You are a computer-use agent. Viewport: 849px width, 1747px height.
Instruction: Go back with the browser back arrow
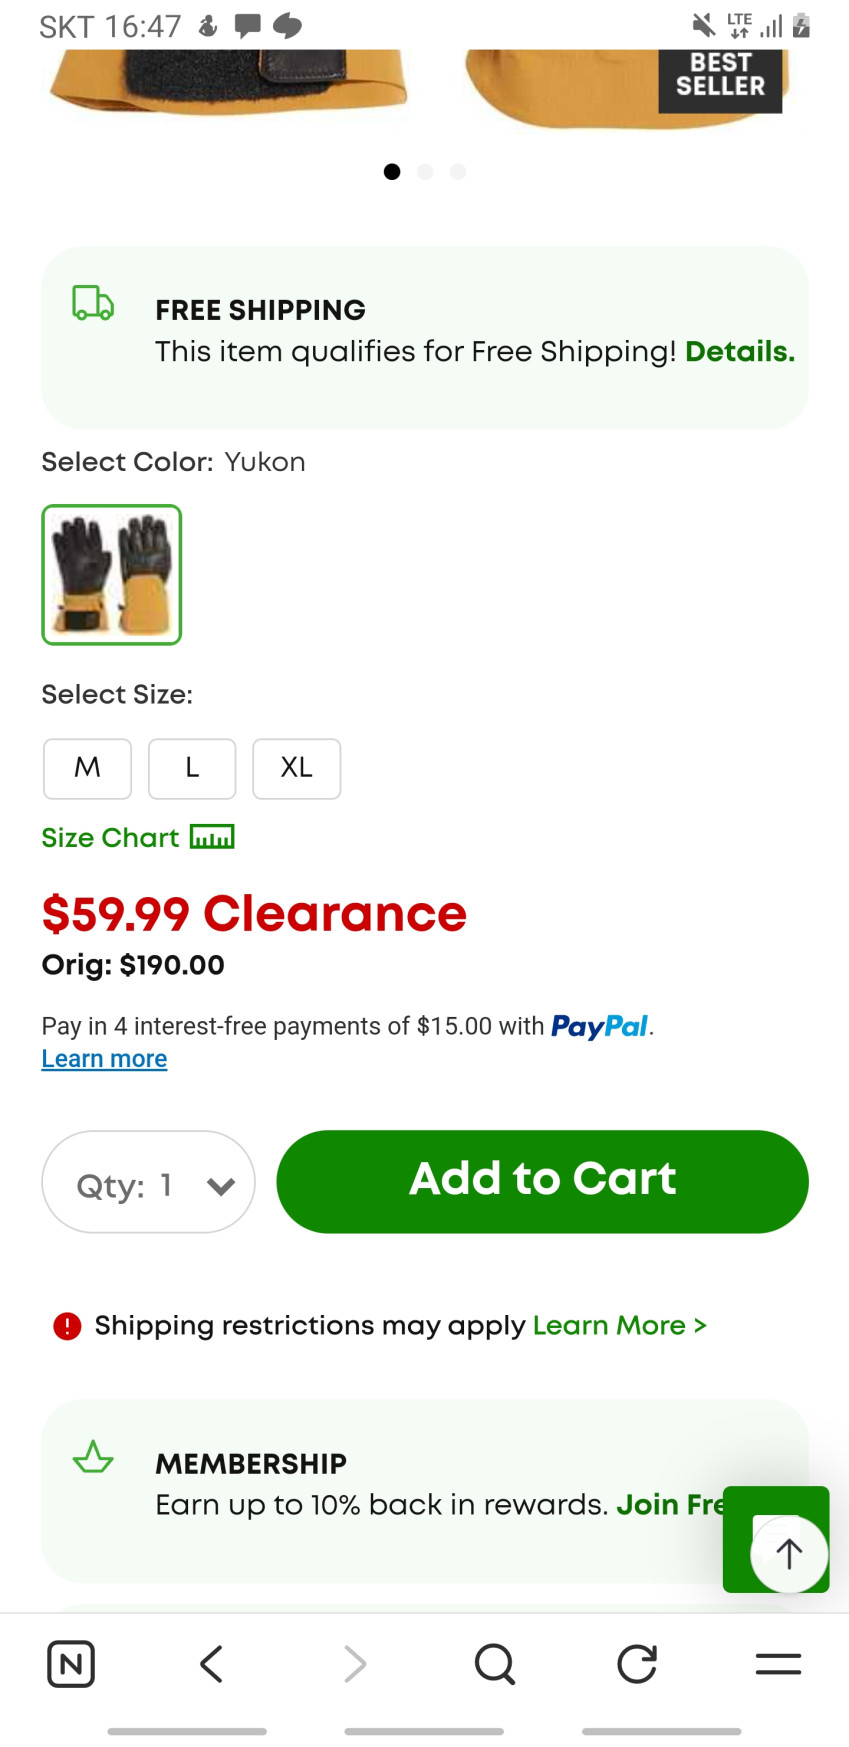(x=211, y=1664)
